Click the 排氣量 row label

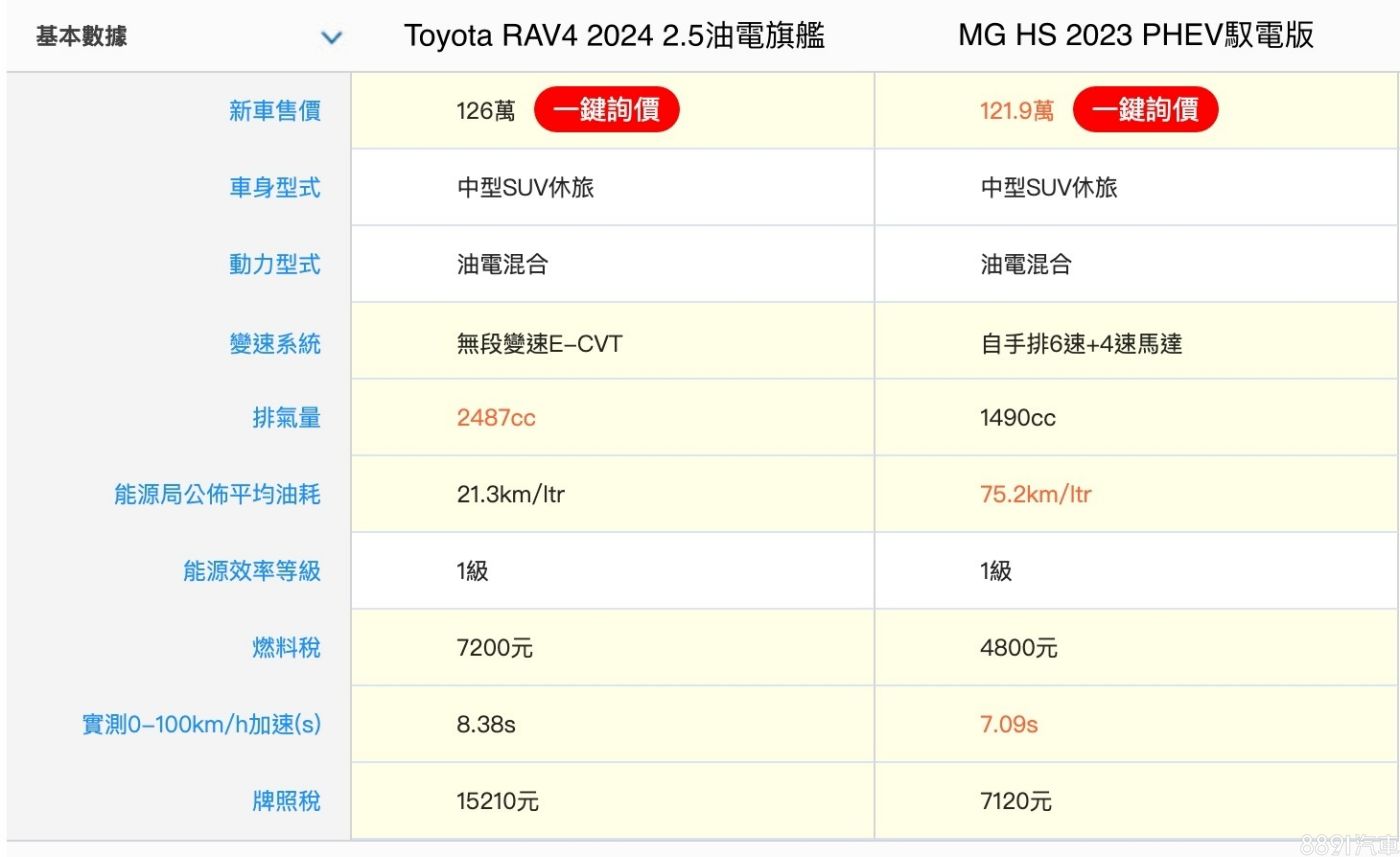(287, 418)
